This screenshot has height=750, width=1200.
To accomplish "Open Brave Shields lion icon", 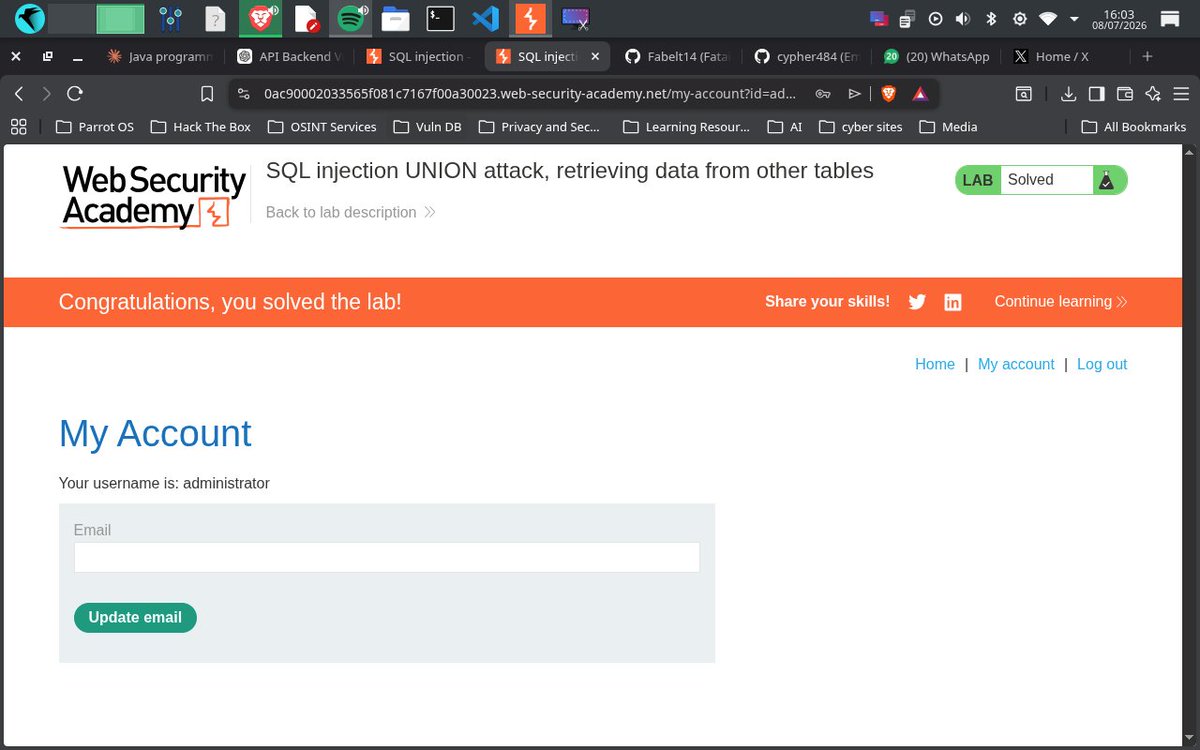I will tap(889, 94).
